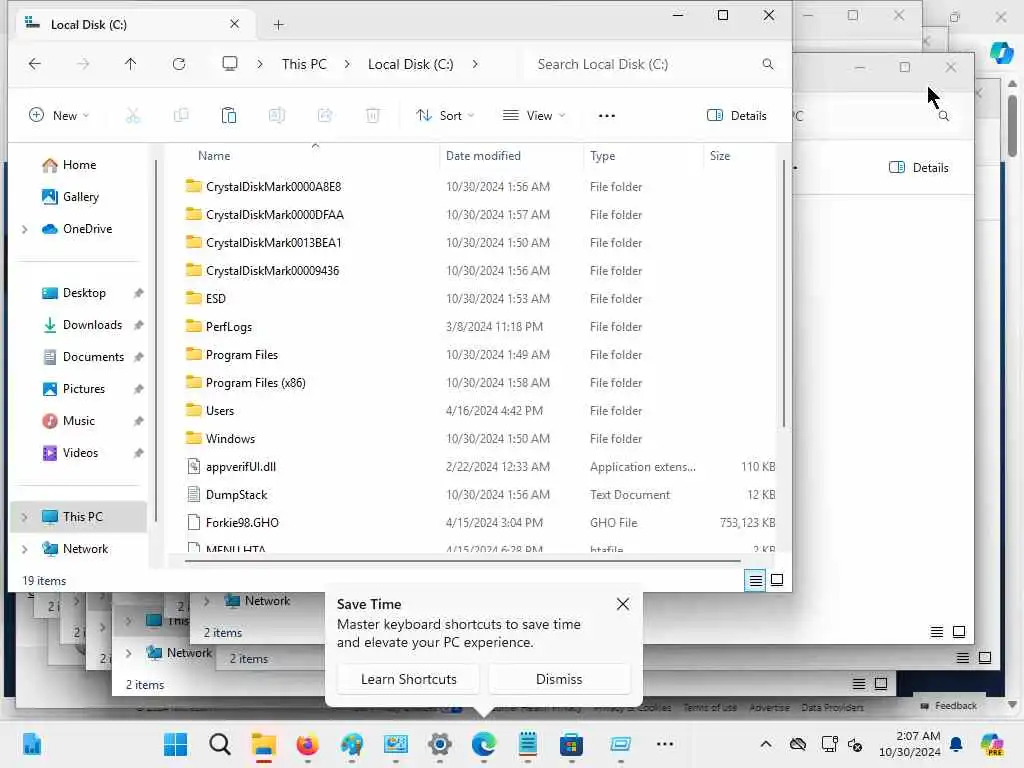Open Settings gear on taskbar
This screenshot has width=1024, height=768.
[x=440, y=744]
